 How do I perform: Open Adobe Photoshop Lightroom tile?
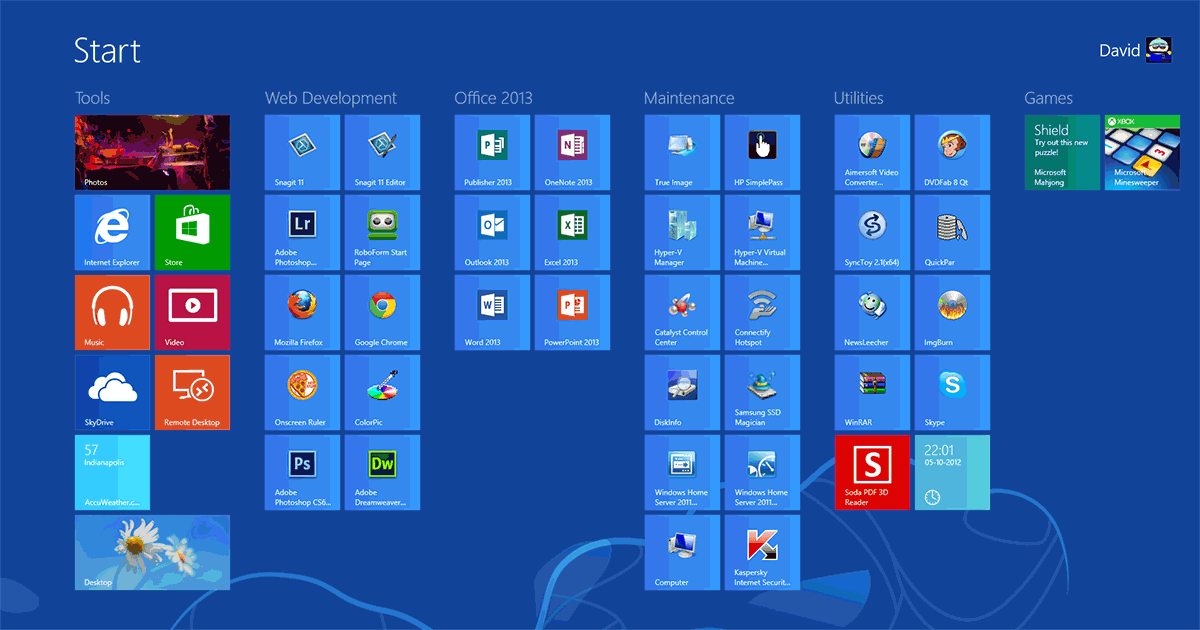pos(302,232)
